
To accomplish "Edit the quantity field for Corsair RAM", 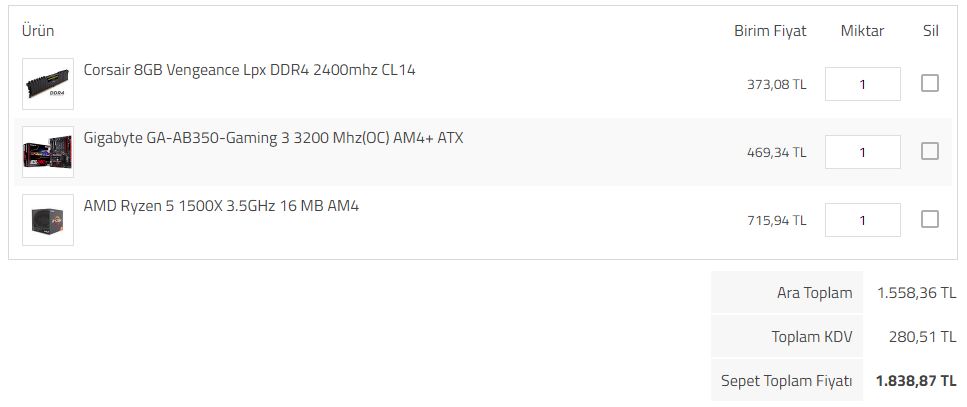I will click(x=863, y=84).
